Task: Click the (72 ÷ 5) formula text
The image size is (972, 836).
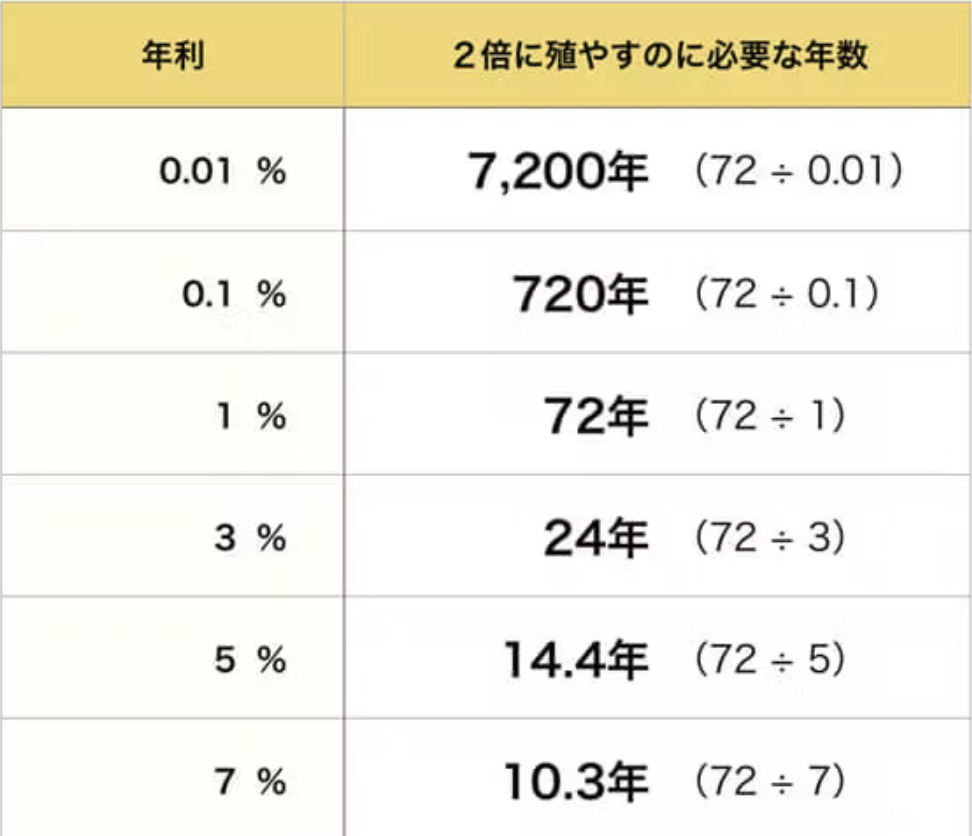Action: click(769, 660)
